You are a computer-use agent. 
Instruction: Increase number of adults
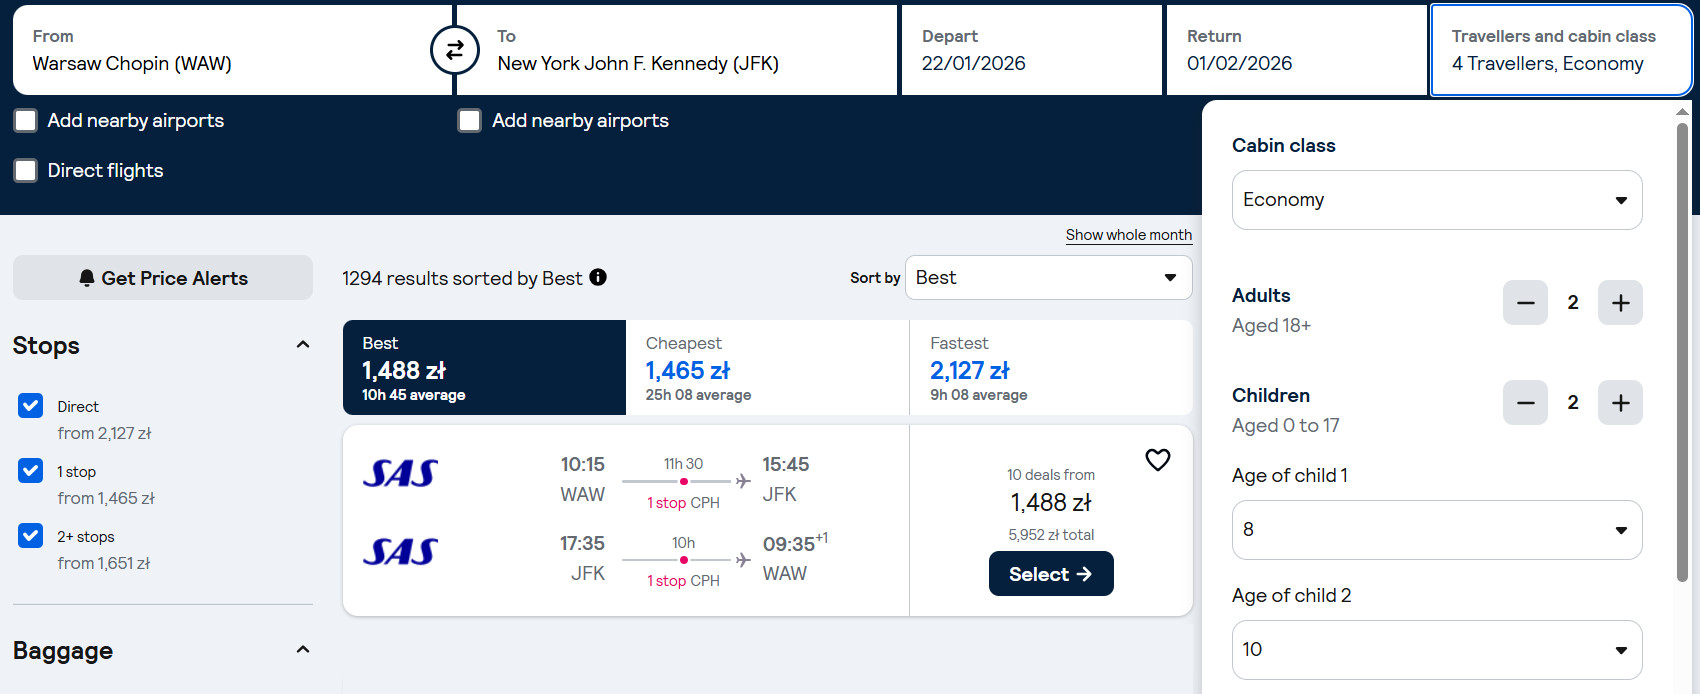pyautogui.click(x=1620, y=303)
